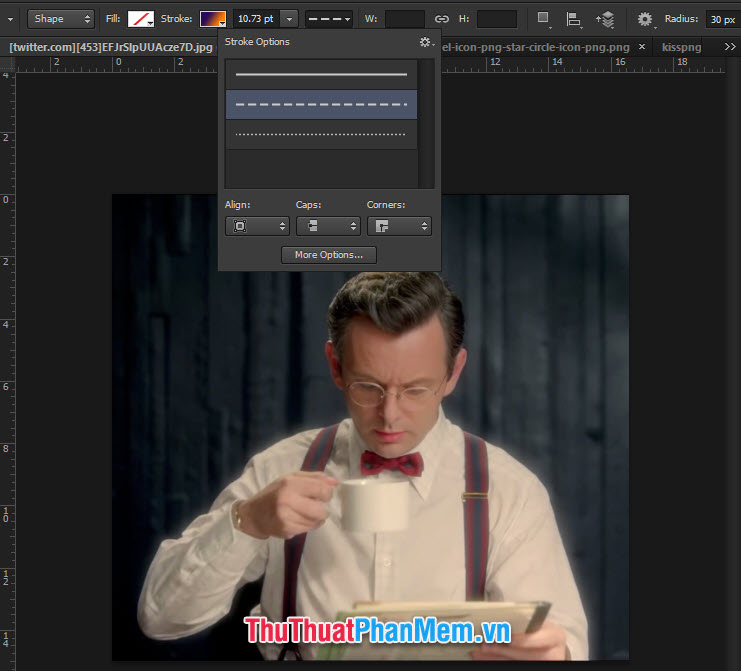Close the star-circle-icon-png.png tab
This screenshot has height=671, width=741.
click(642, 47)
